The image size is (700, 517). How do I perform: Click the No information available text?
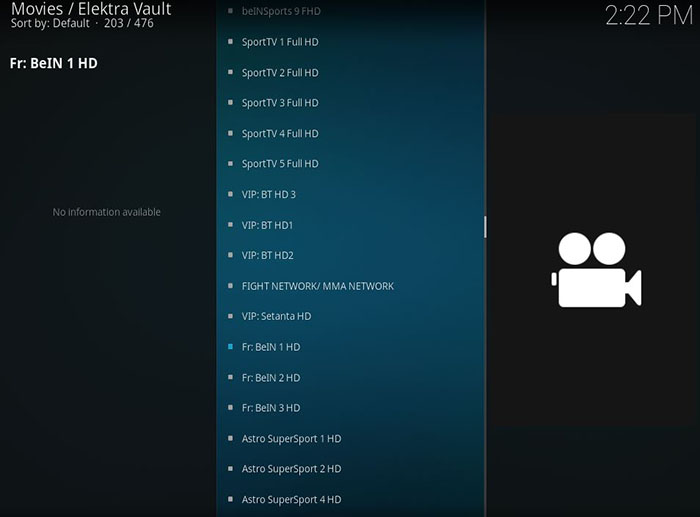click(106, 212)
